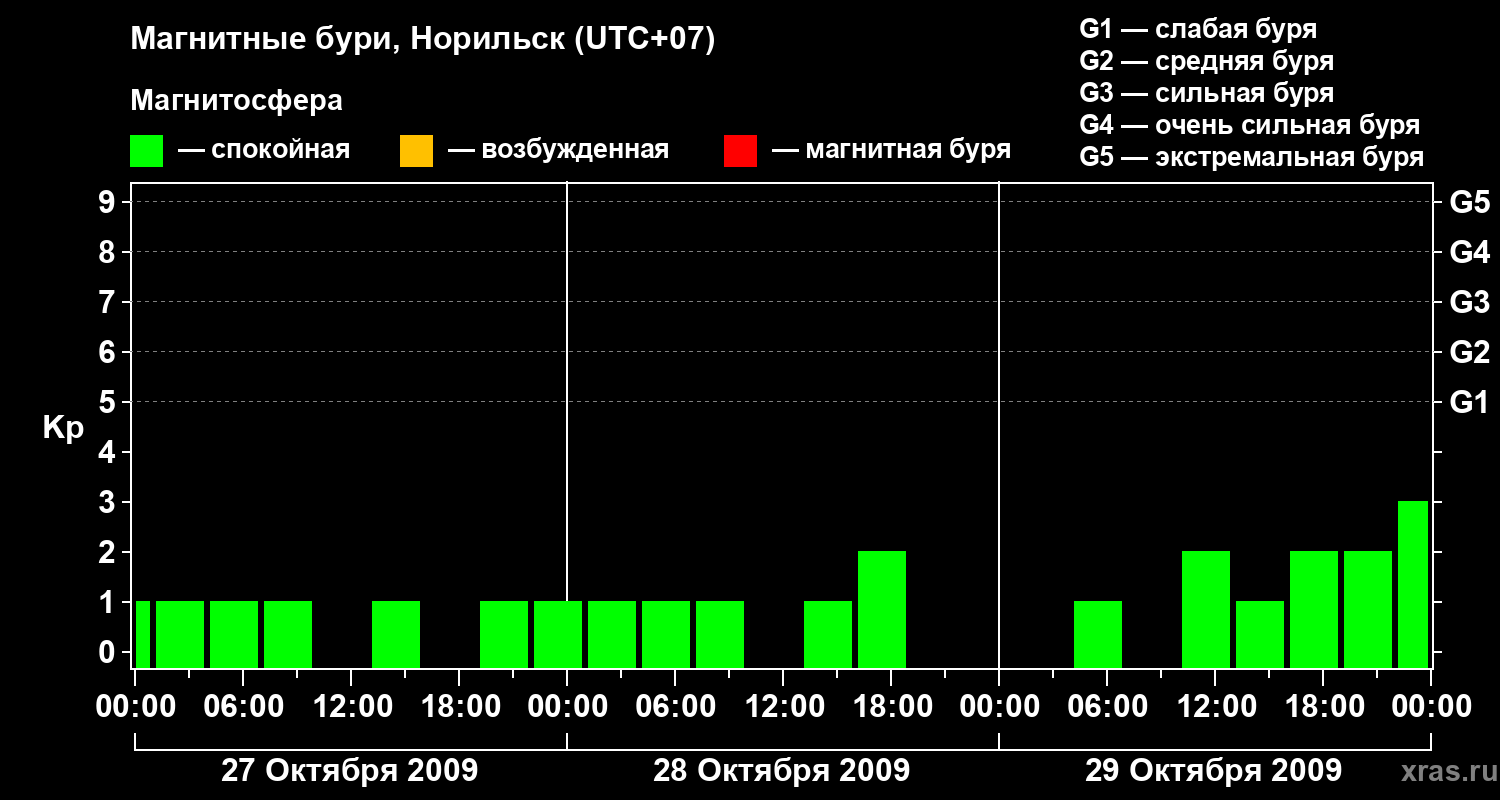Click the G5 tick label on right axis

point(1470,202)
